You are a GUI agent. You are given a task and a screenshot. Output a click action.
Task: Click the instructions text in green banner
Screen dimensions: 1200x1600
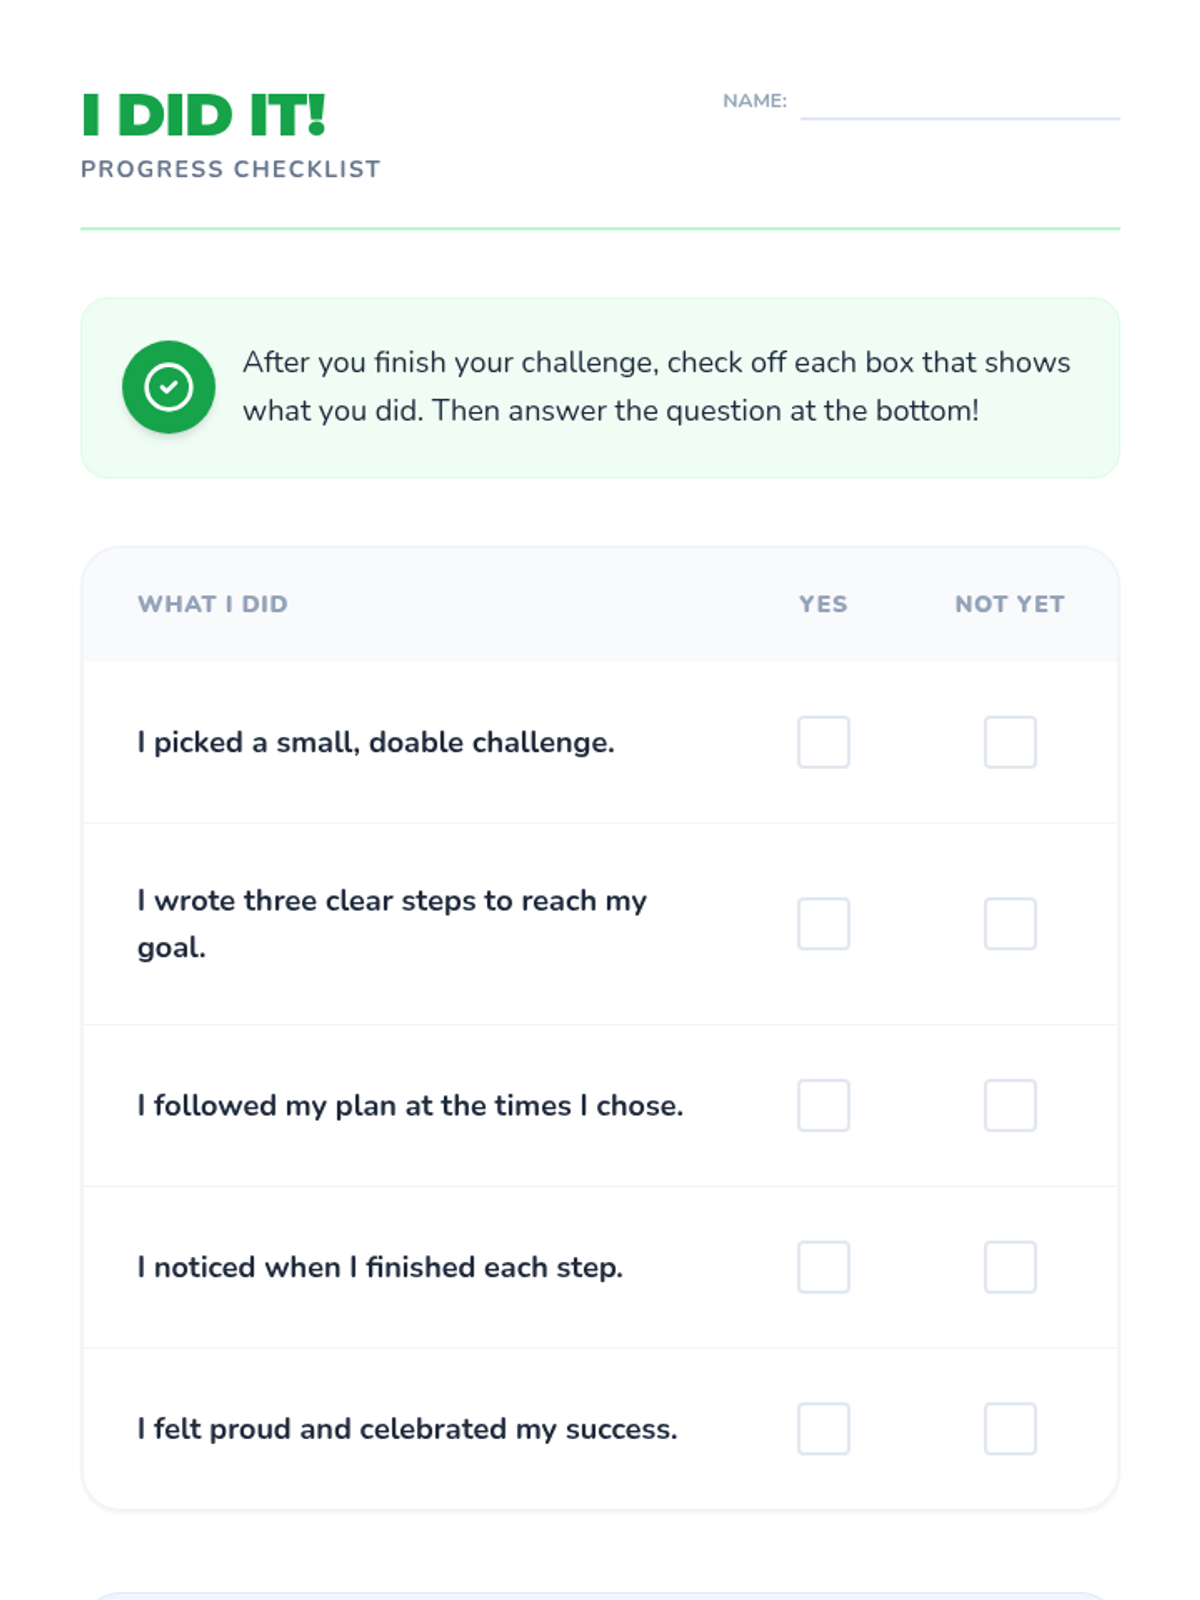click(655, 386)
